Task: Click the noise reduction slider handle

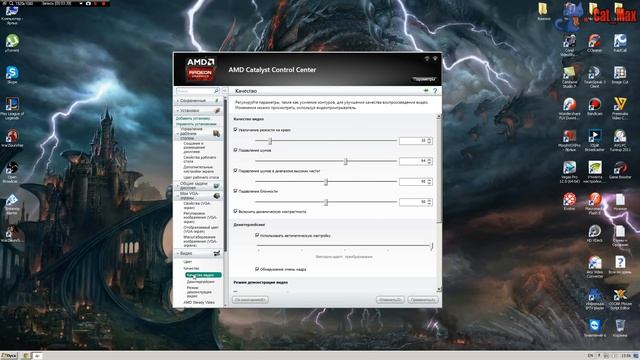Action: (x=345, y=161)
